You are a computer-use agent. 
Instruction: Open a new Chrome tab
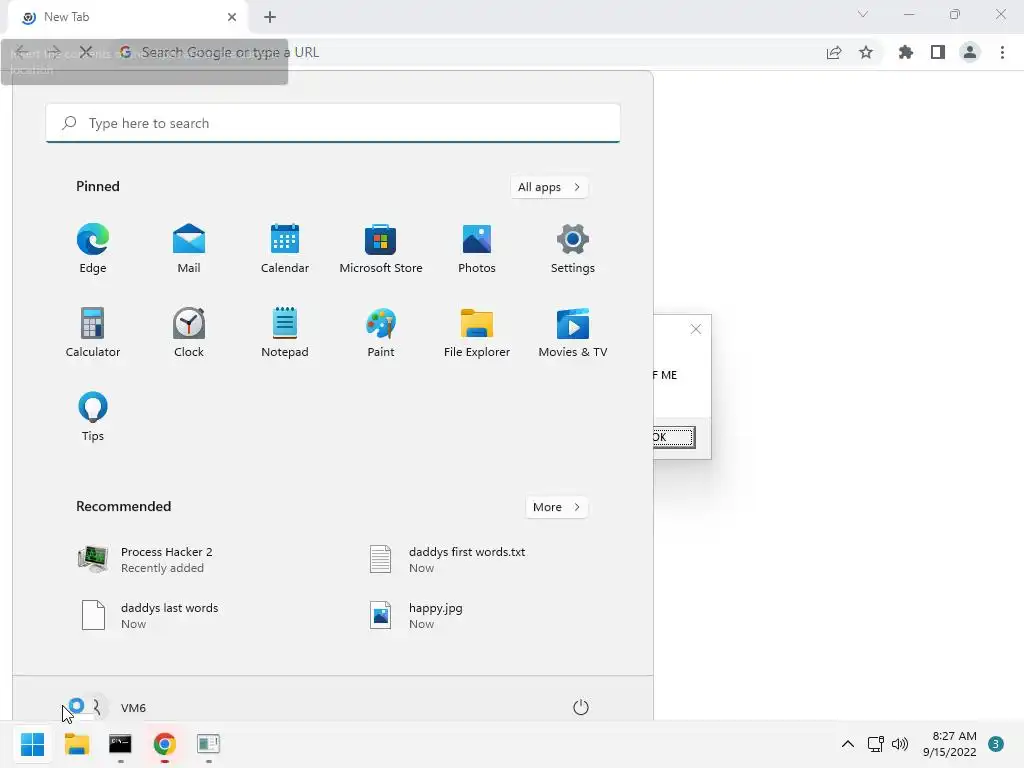click(270, 17)
